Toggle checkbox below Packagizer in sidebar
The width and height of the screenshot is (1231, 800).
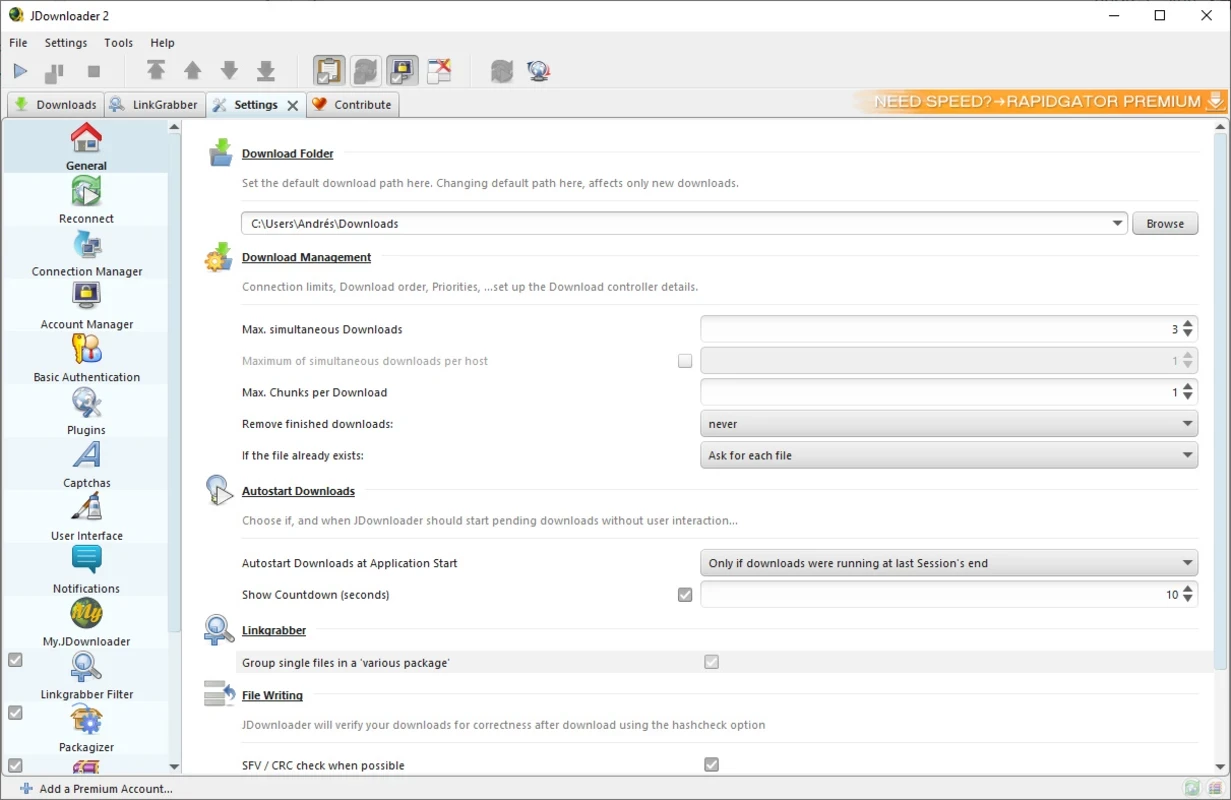[x=15, y=765]
